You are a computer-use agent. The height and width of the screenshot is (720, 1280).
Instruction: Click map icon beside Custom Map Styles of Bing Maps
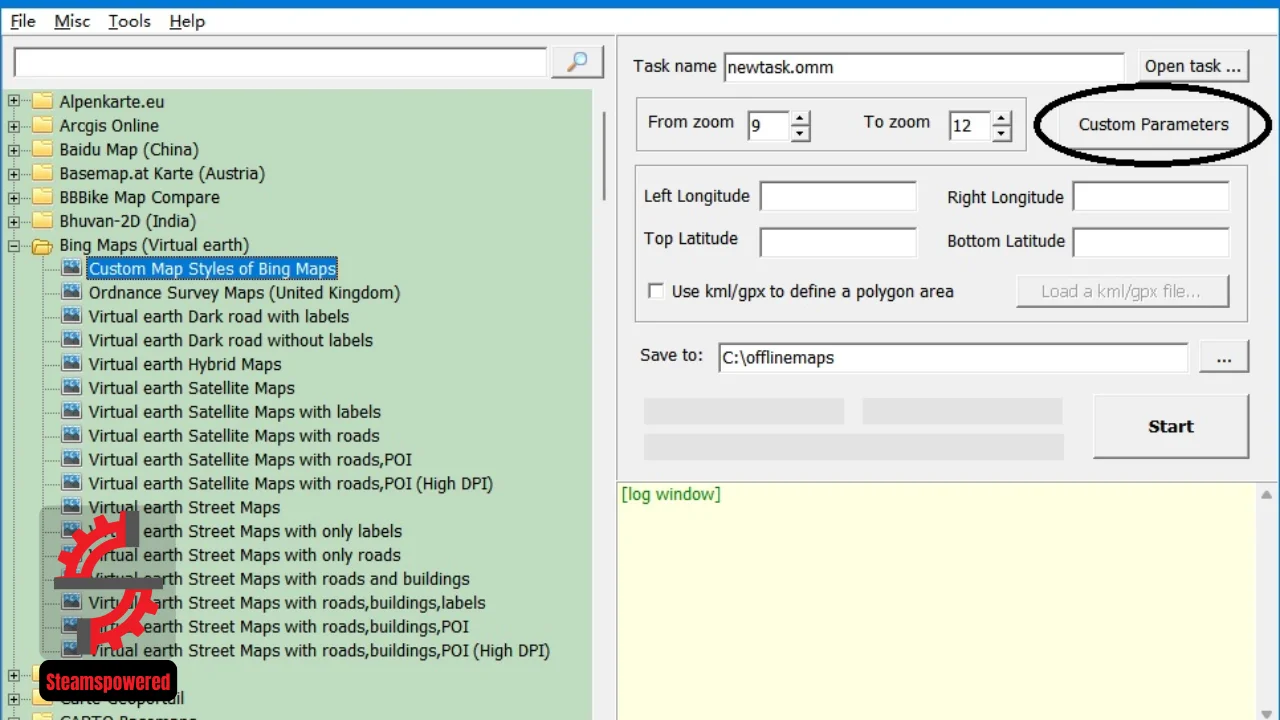[71, 268]
